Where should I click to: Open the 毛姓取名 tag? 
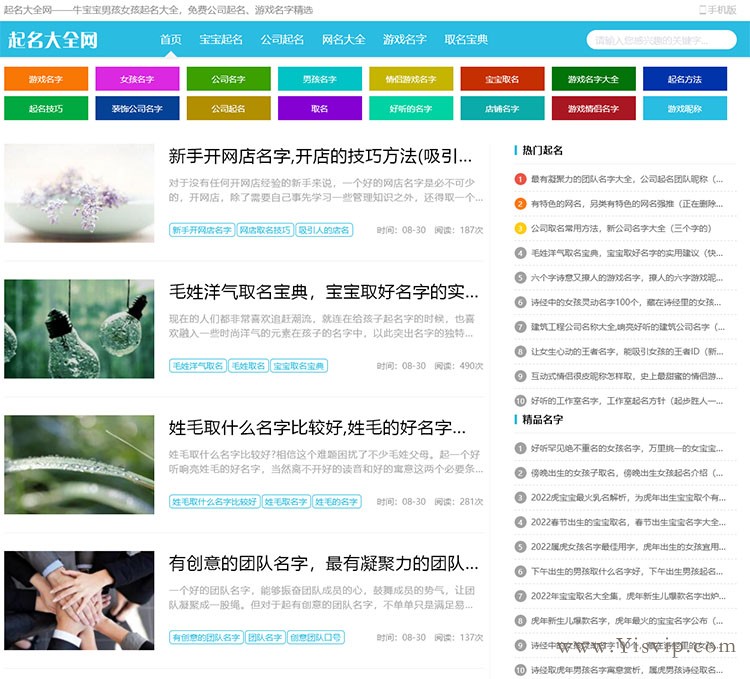248,366
